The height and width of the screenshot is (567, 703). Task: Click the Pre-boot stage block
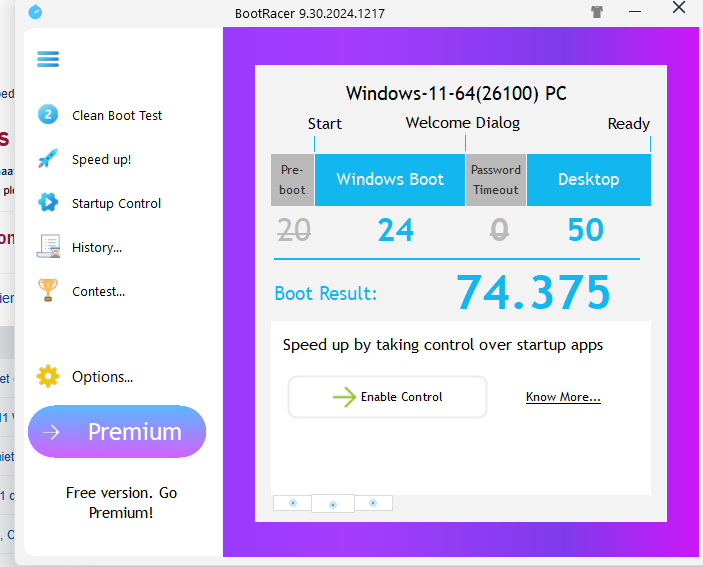click(292, 180)
